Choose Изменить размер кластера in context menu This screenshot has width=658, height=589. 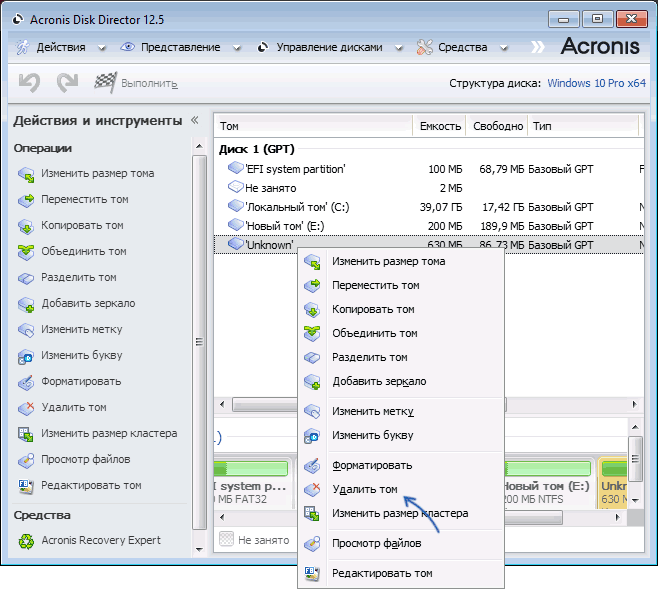400,513
